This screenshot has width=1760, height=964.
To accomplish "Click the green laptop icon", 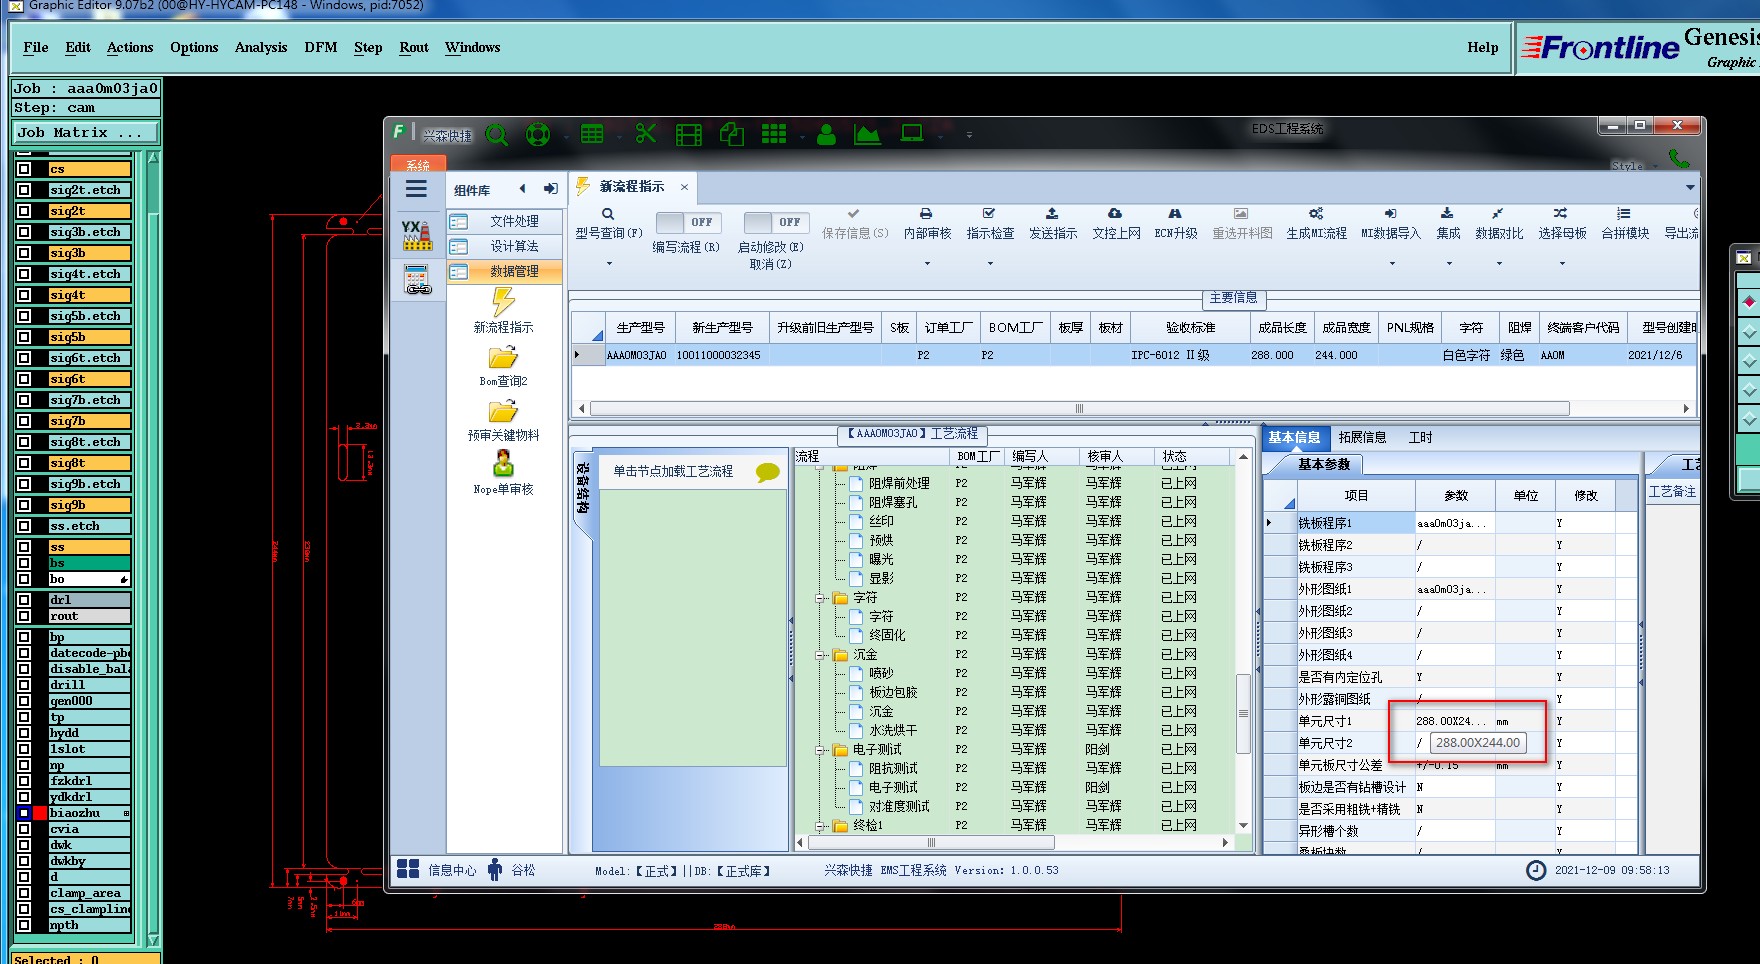I will click(912, 133).
